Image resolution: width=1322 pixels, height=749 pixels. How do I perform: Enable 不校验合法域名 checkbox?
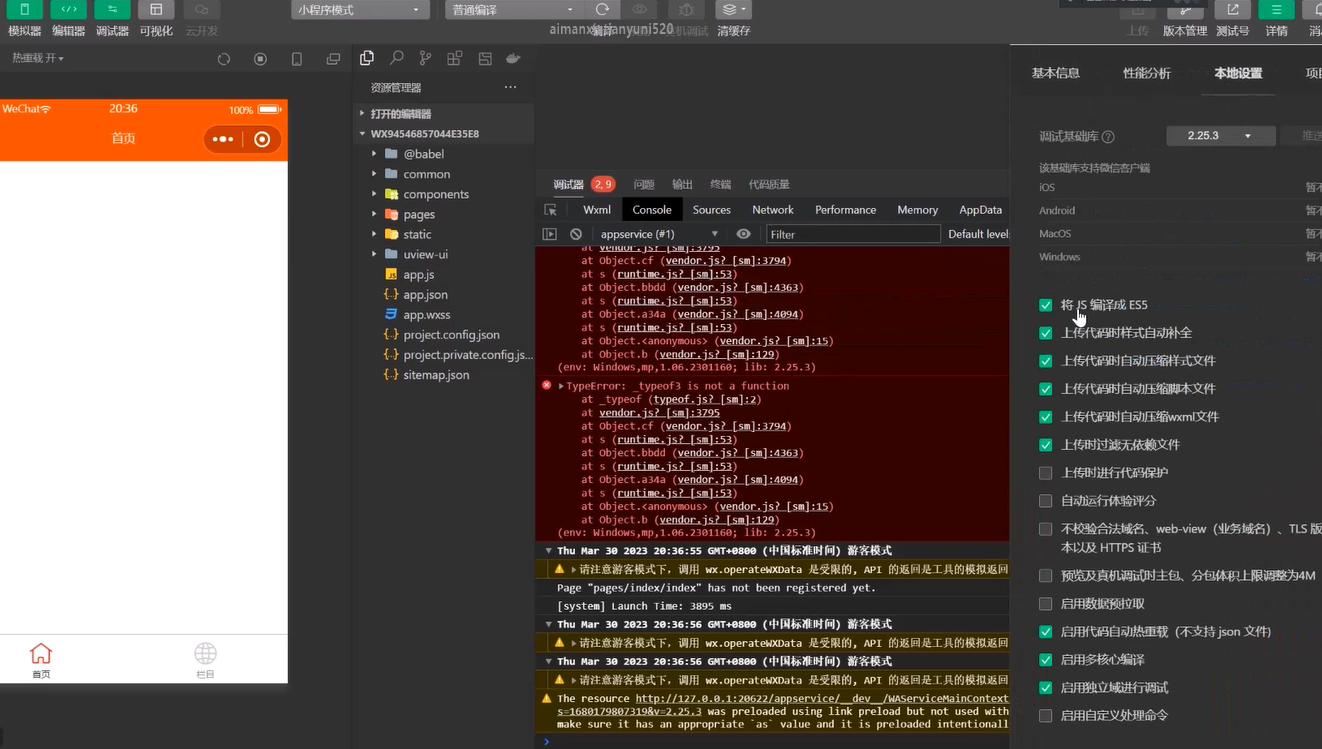(1046, 529)
